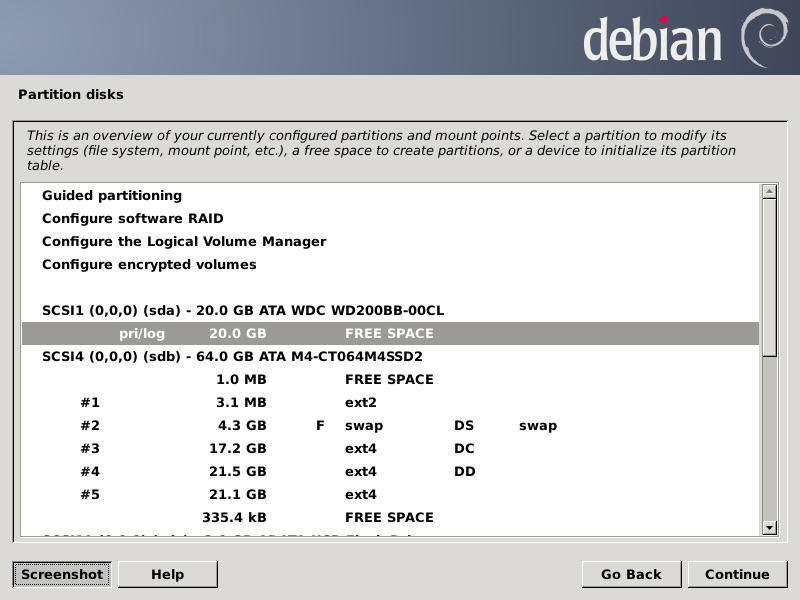
Task: Select Configure encrypted volumes
Action: coord(149,265)
